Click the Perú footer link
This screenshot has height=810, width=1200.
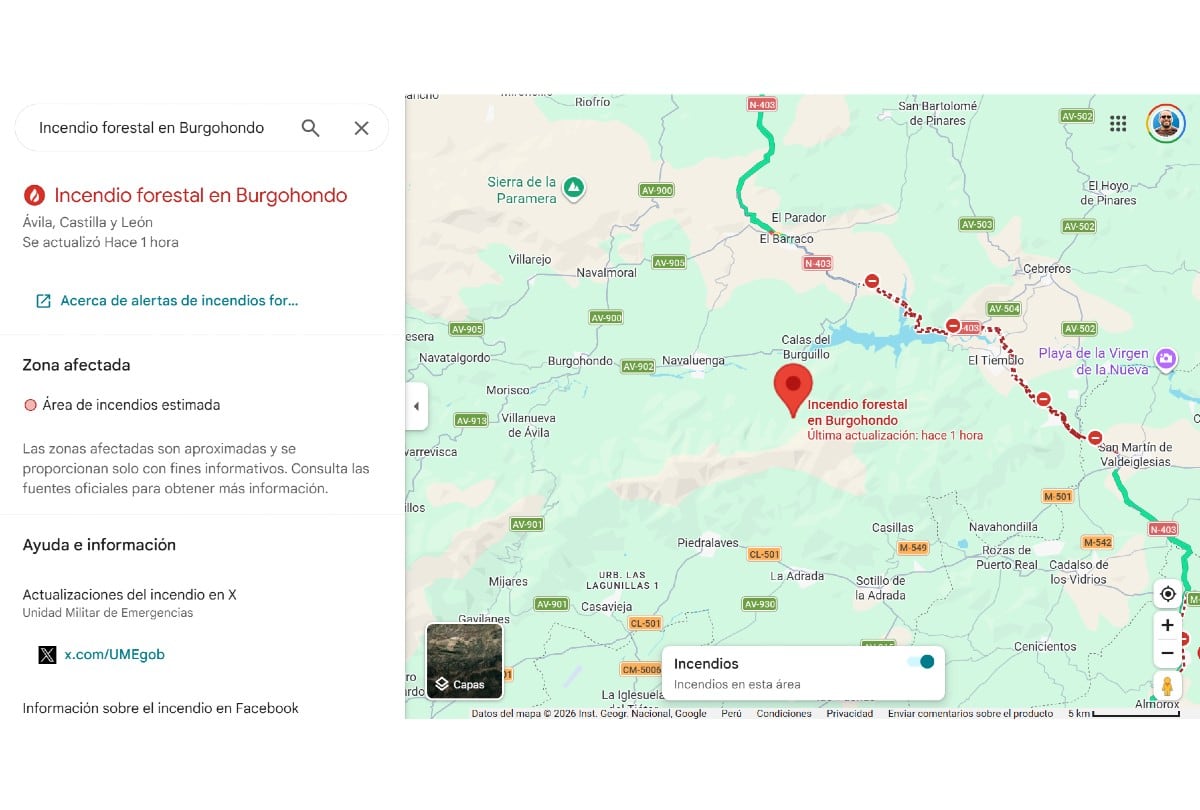click(731, 713)
